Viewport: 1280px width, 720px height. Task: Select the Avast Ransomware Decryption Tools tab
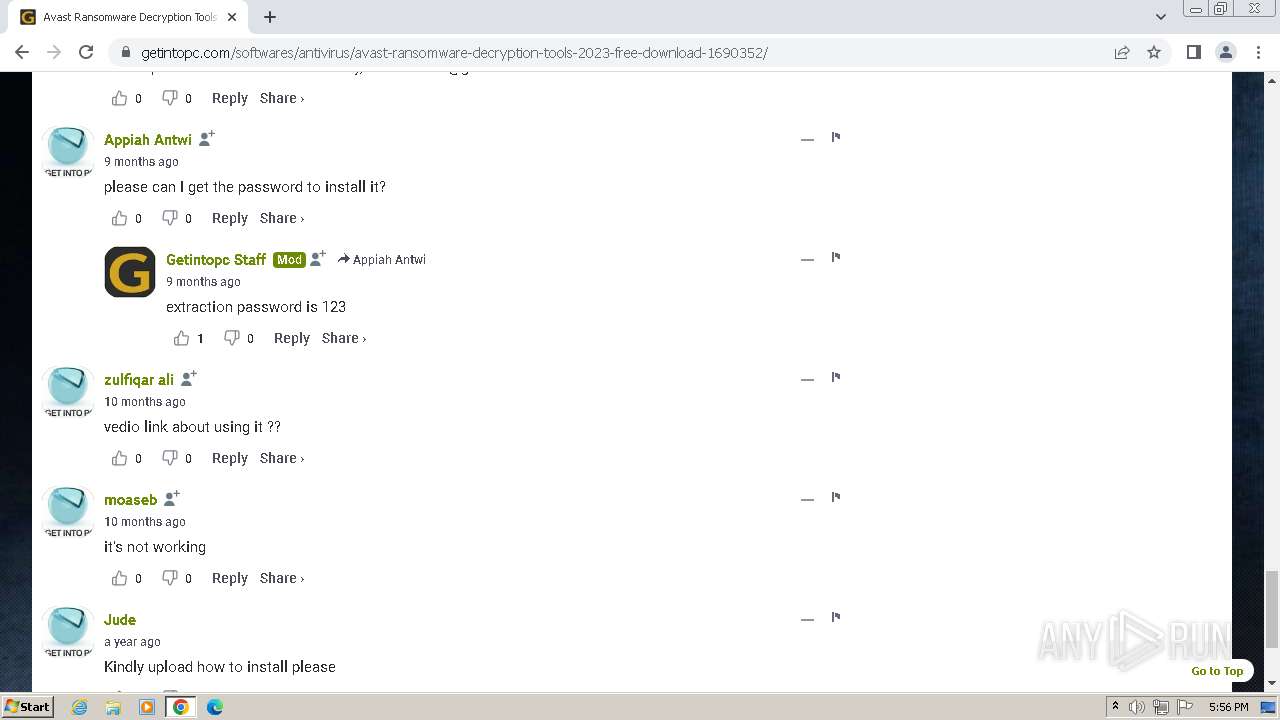[x=128, y=17]
